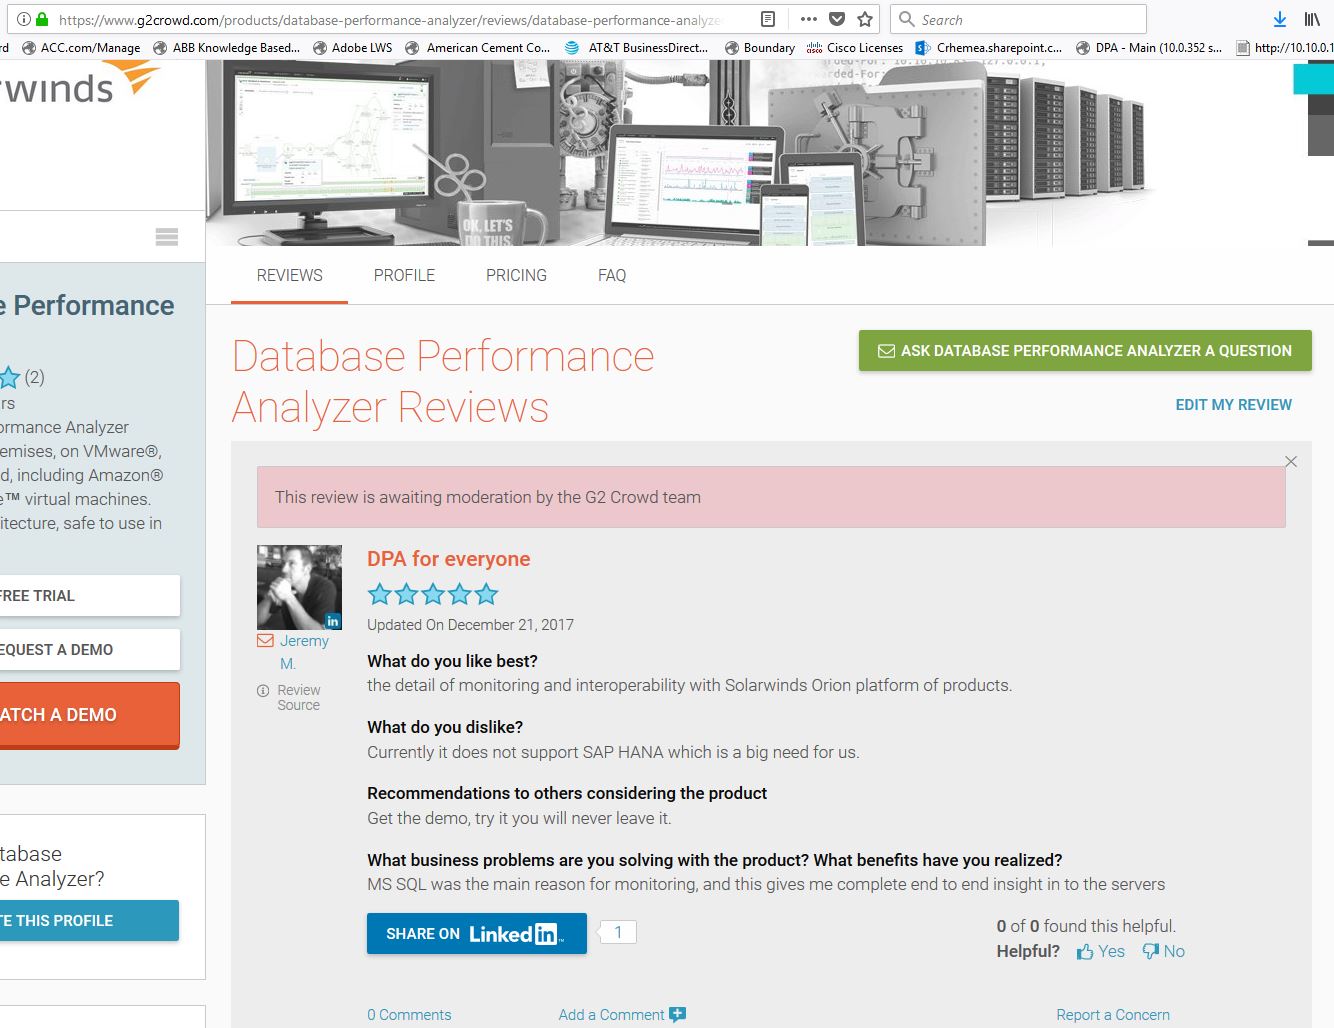
Task: Toggle reader view icon in the address bar
Action: coord(768,19)
